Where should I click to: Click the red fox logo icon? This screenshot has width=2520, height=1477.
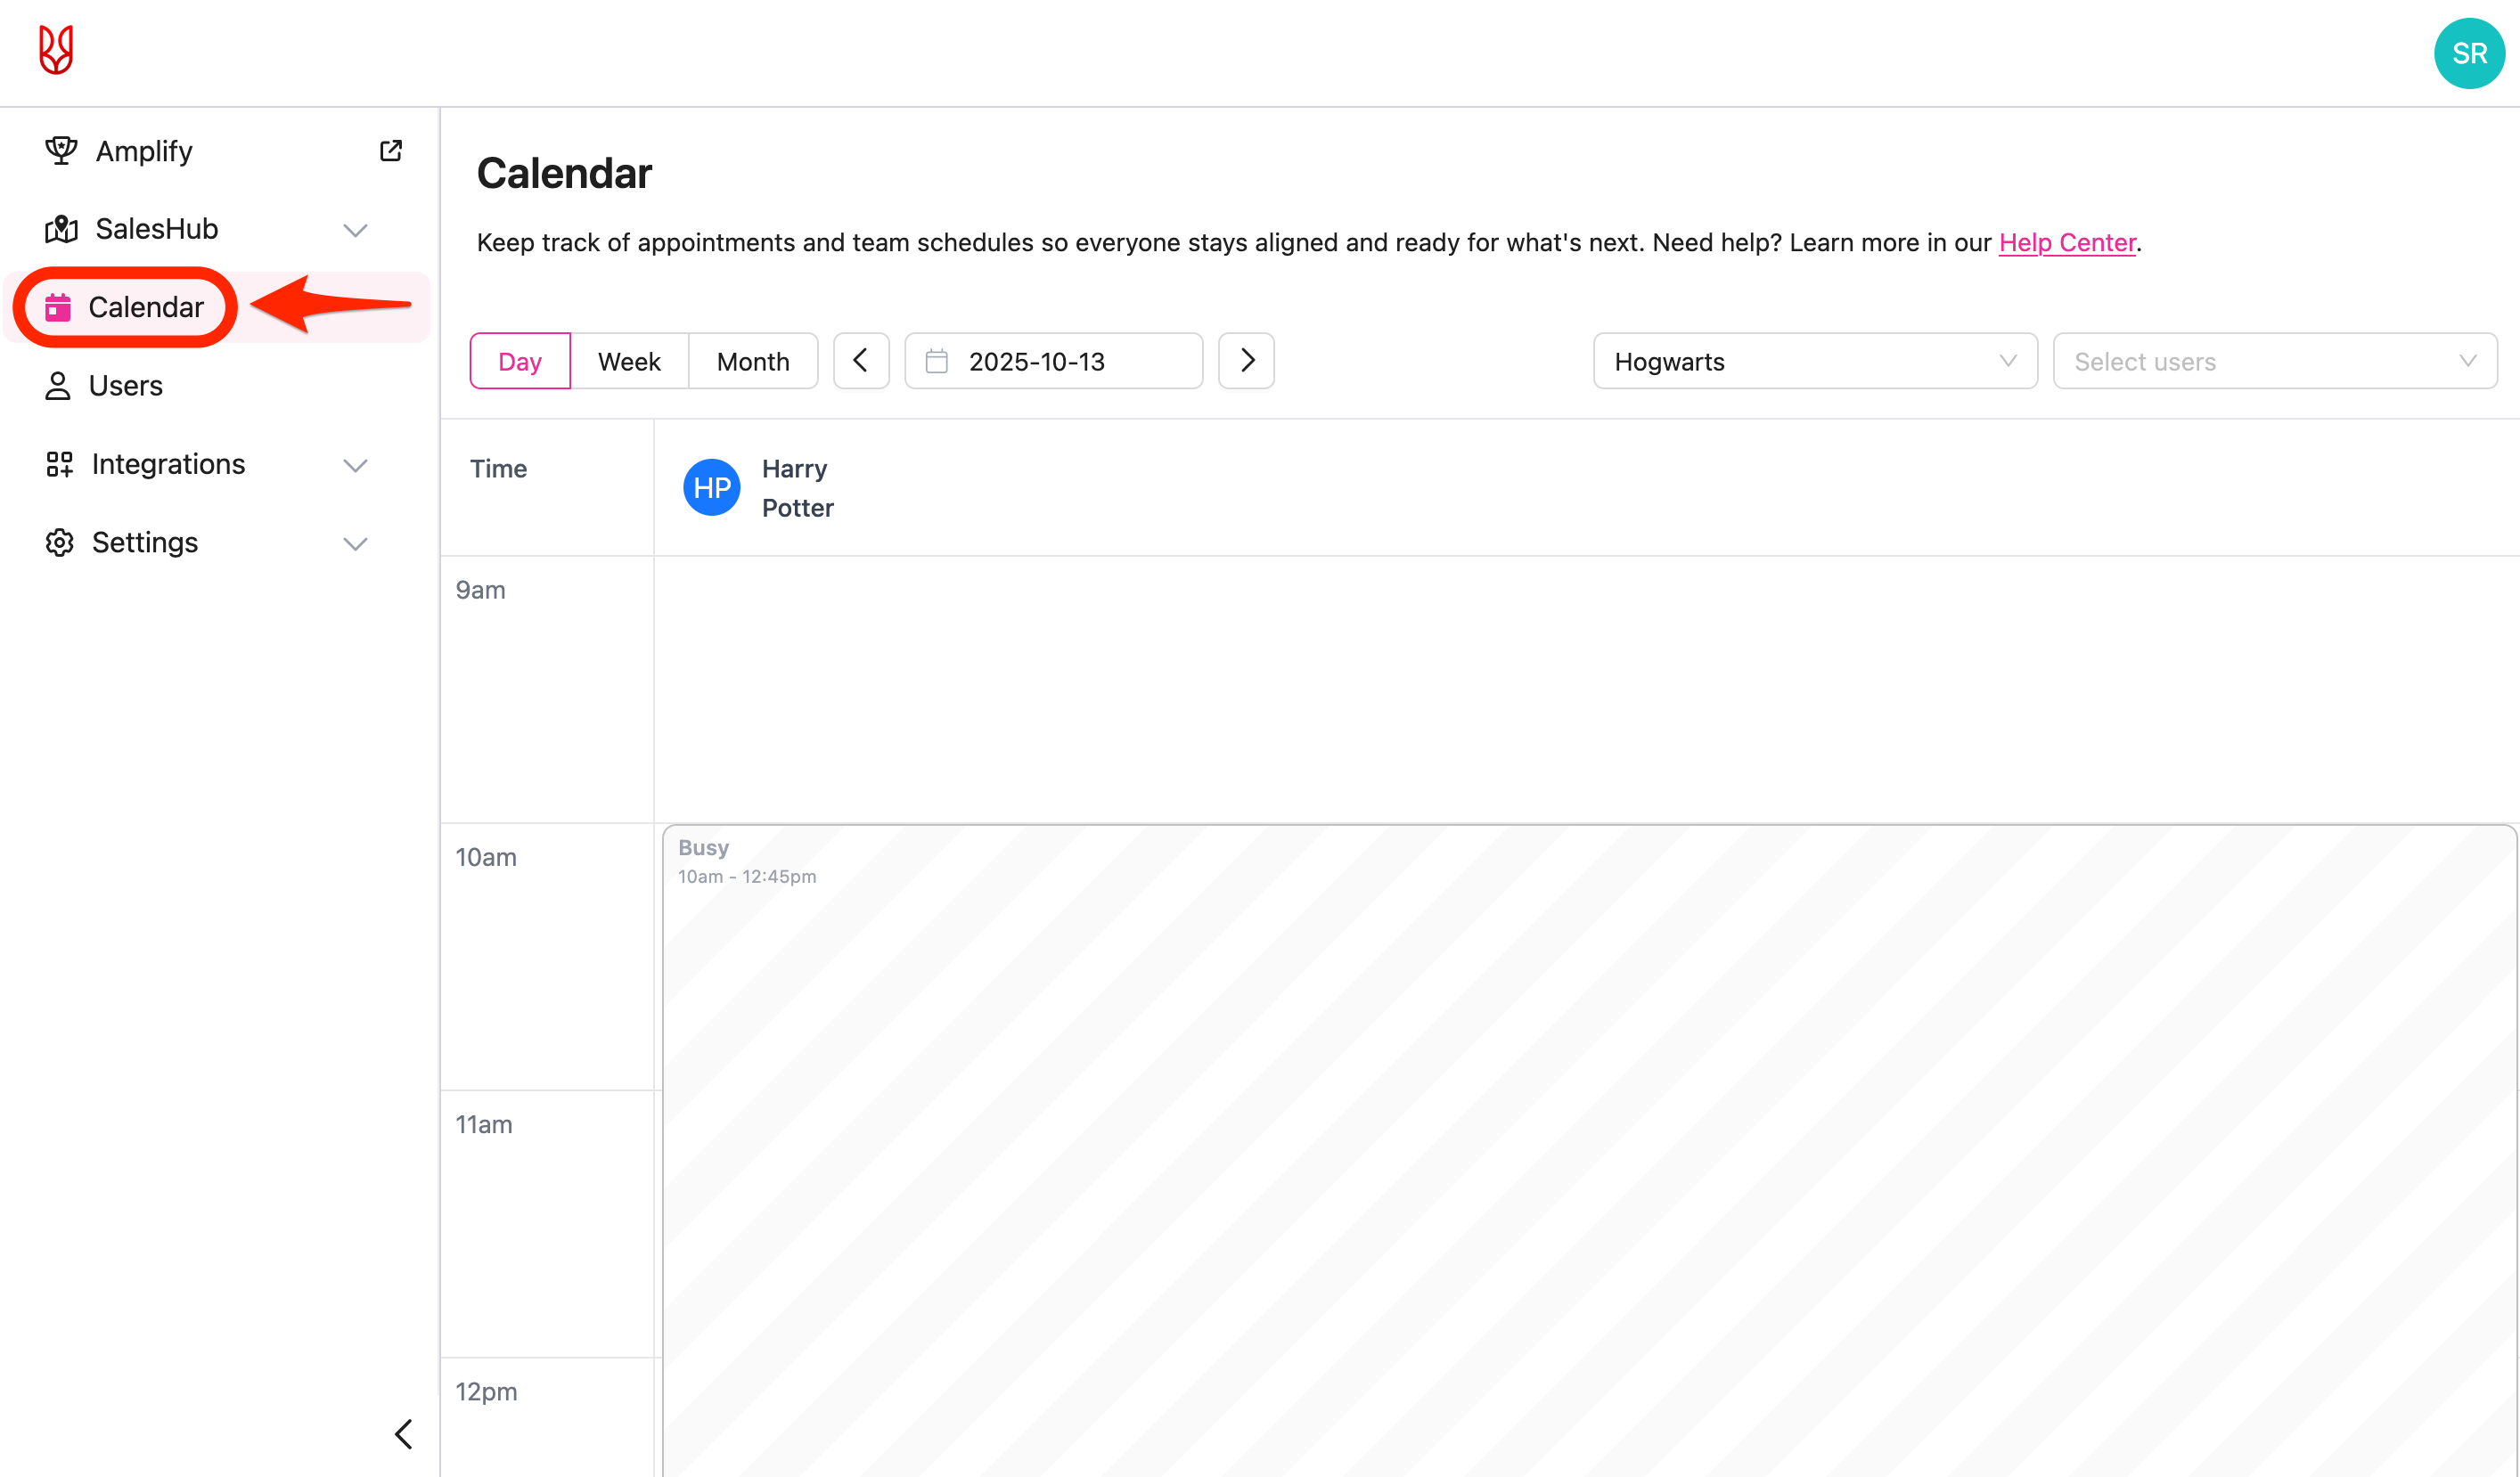[56, 50]
